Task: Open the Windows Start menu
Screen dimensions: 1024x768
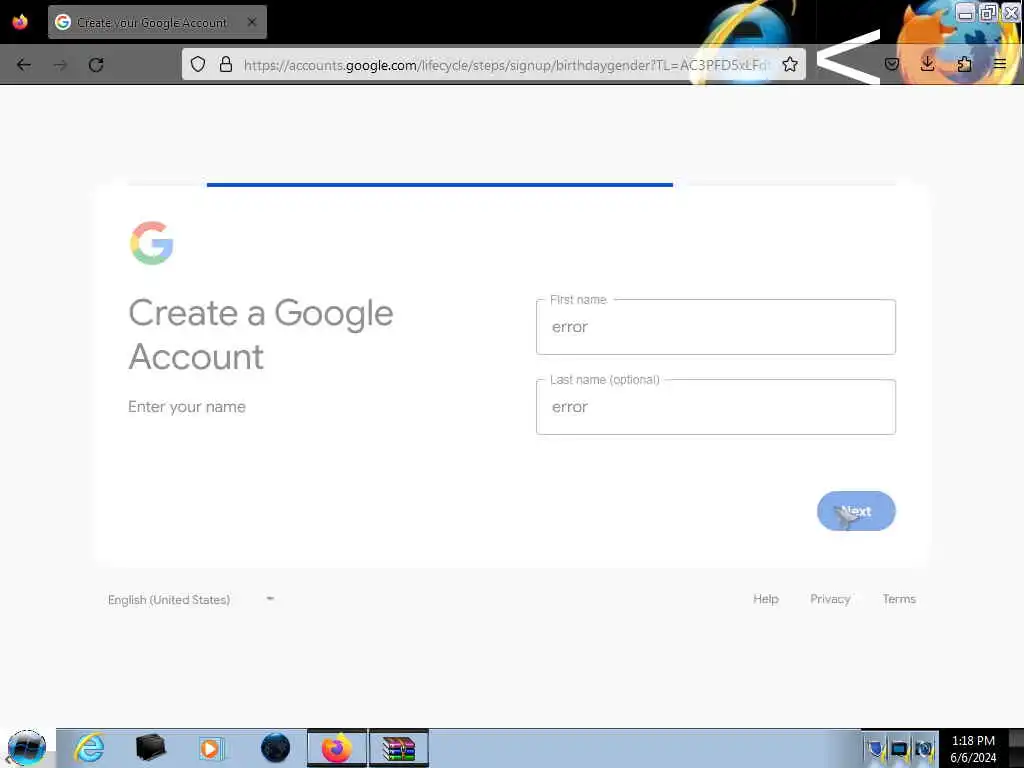Action: [x=27, y=748]
